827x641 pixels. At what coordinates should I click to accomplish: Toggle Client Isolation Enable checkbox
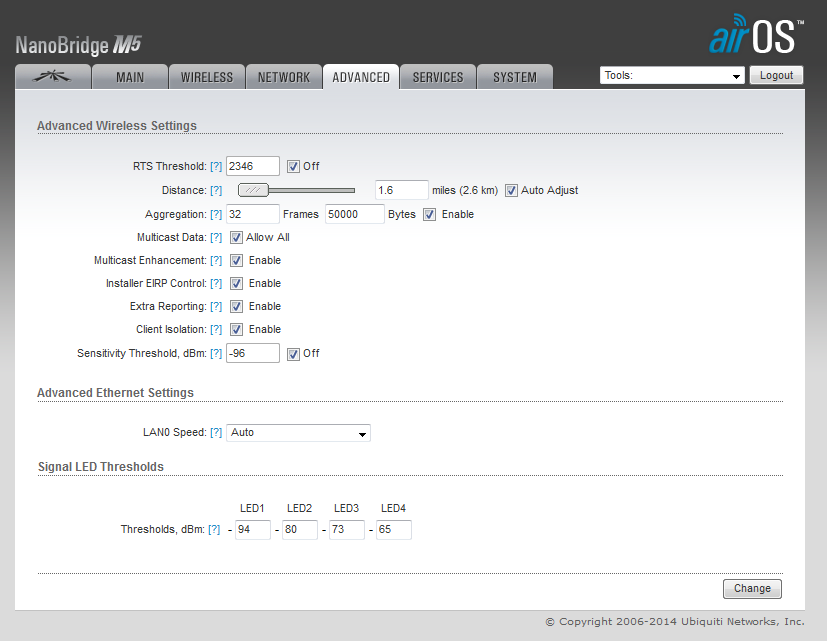tap(236, 329)
